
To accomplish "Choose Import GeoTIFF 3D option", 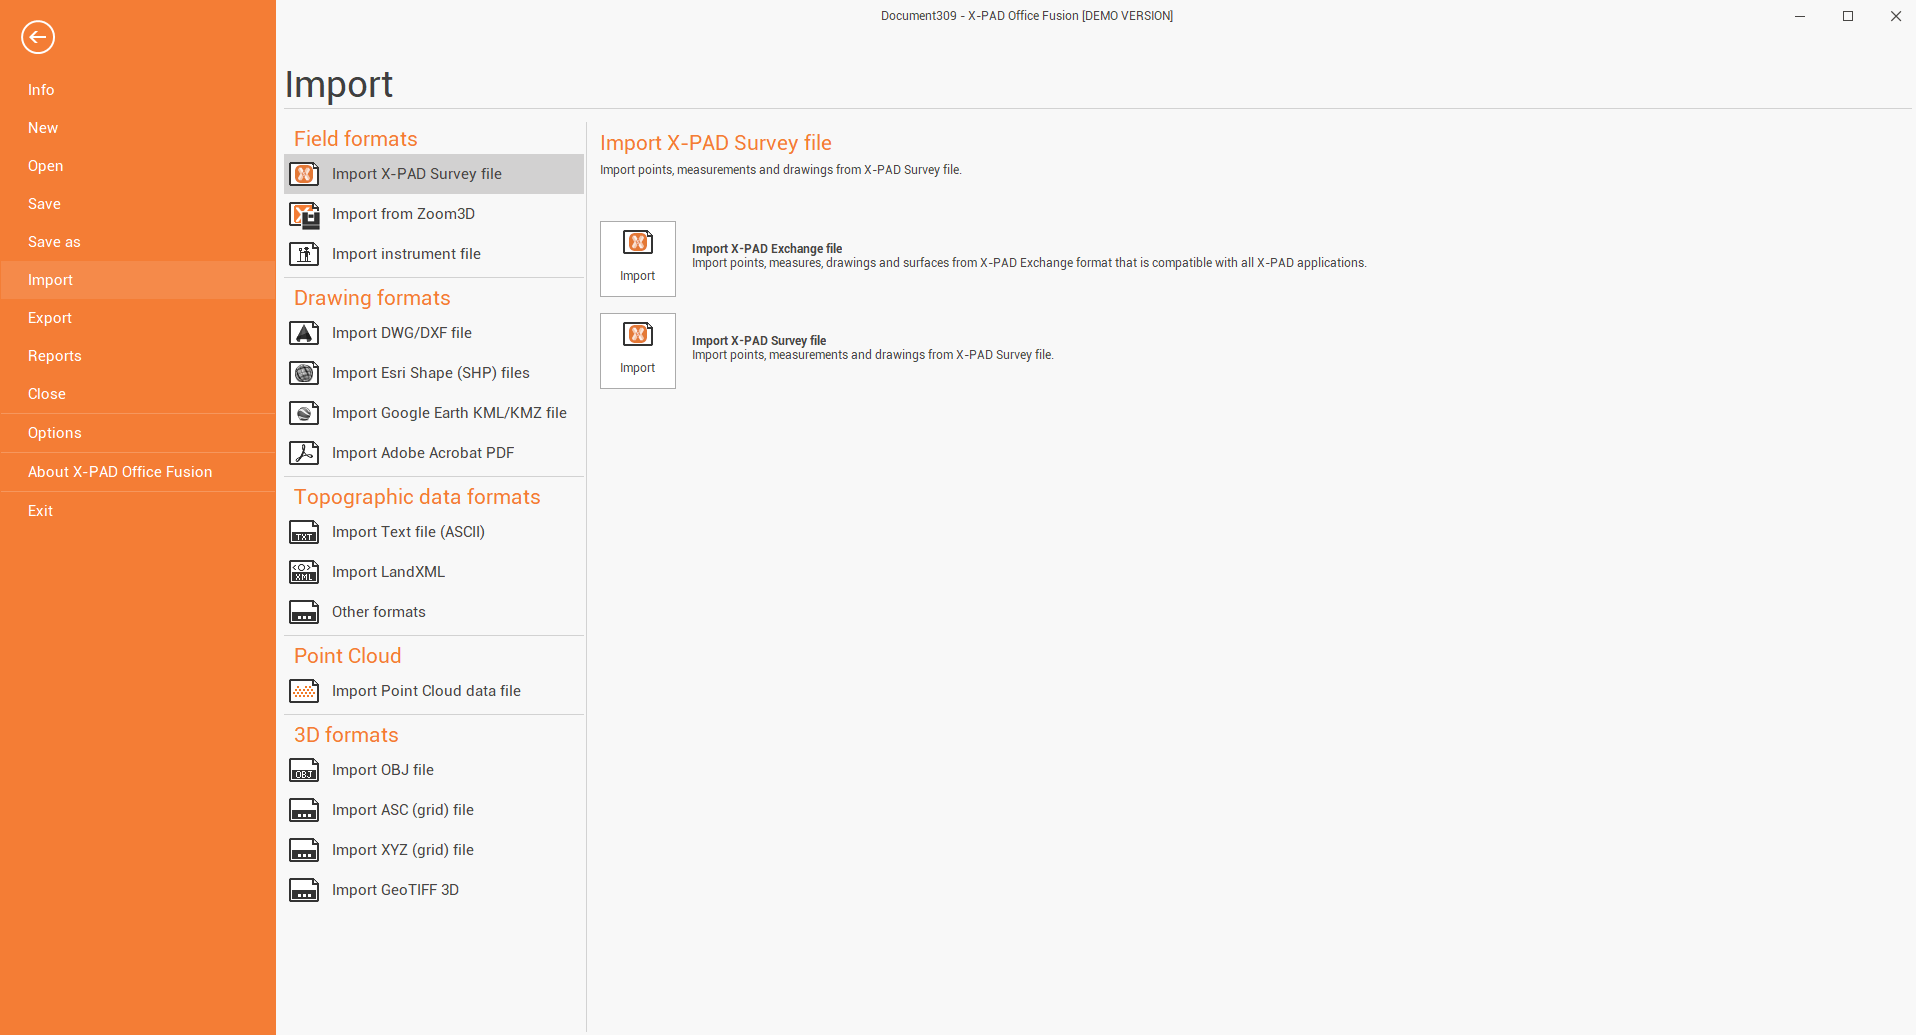I will pos(395,890).
